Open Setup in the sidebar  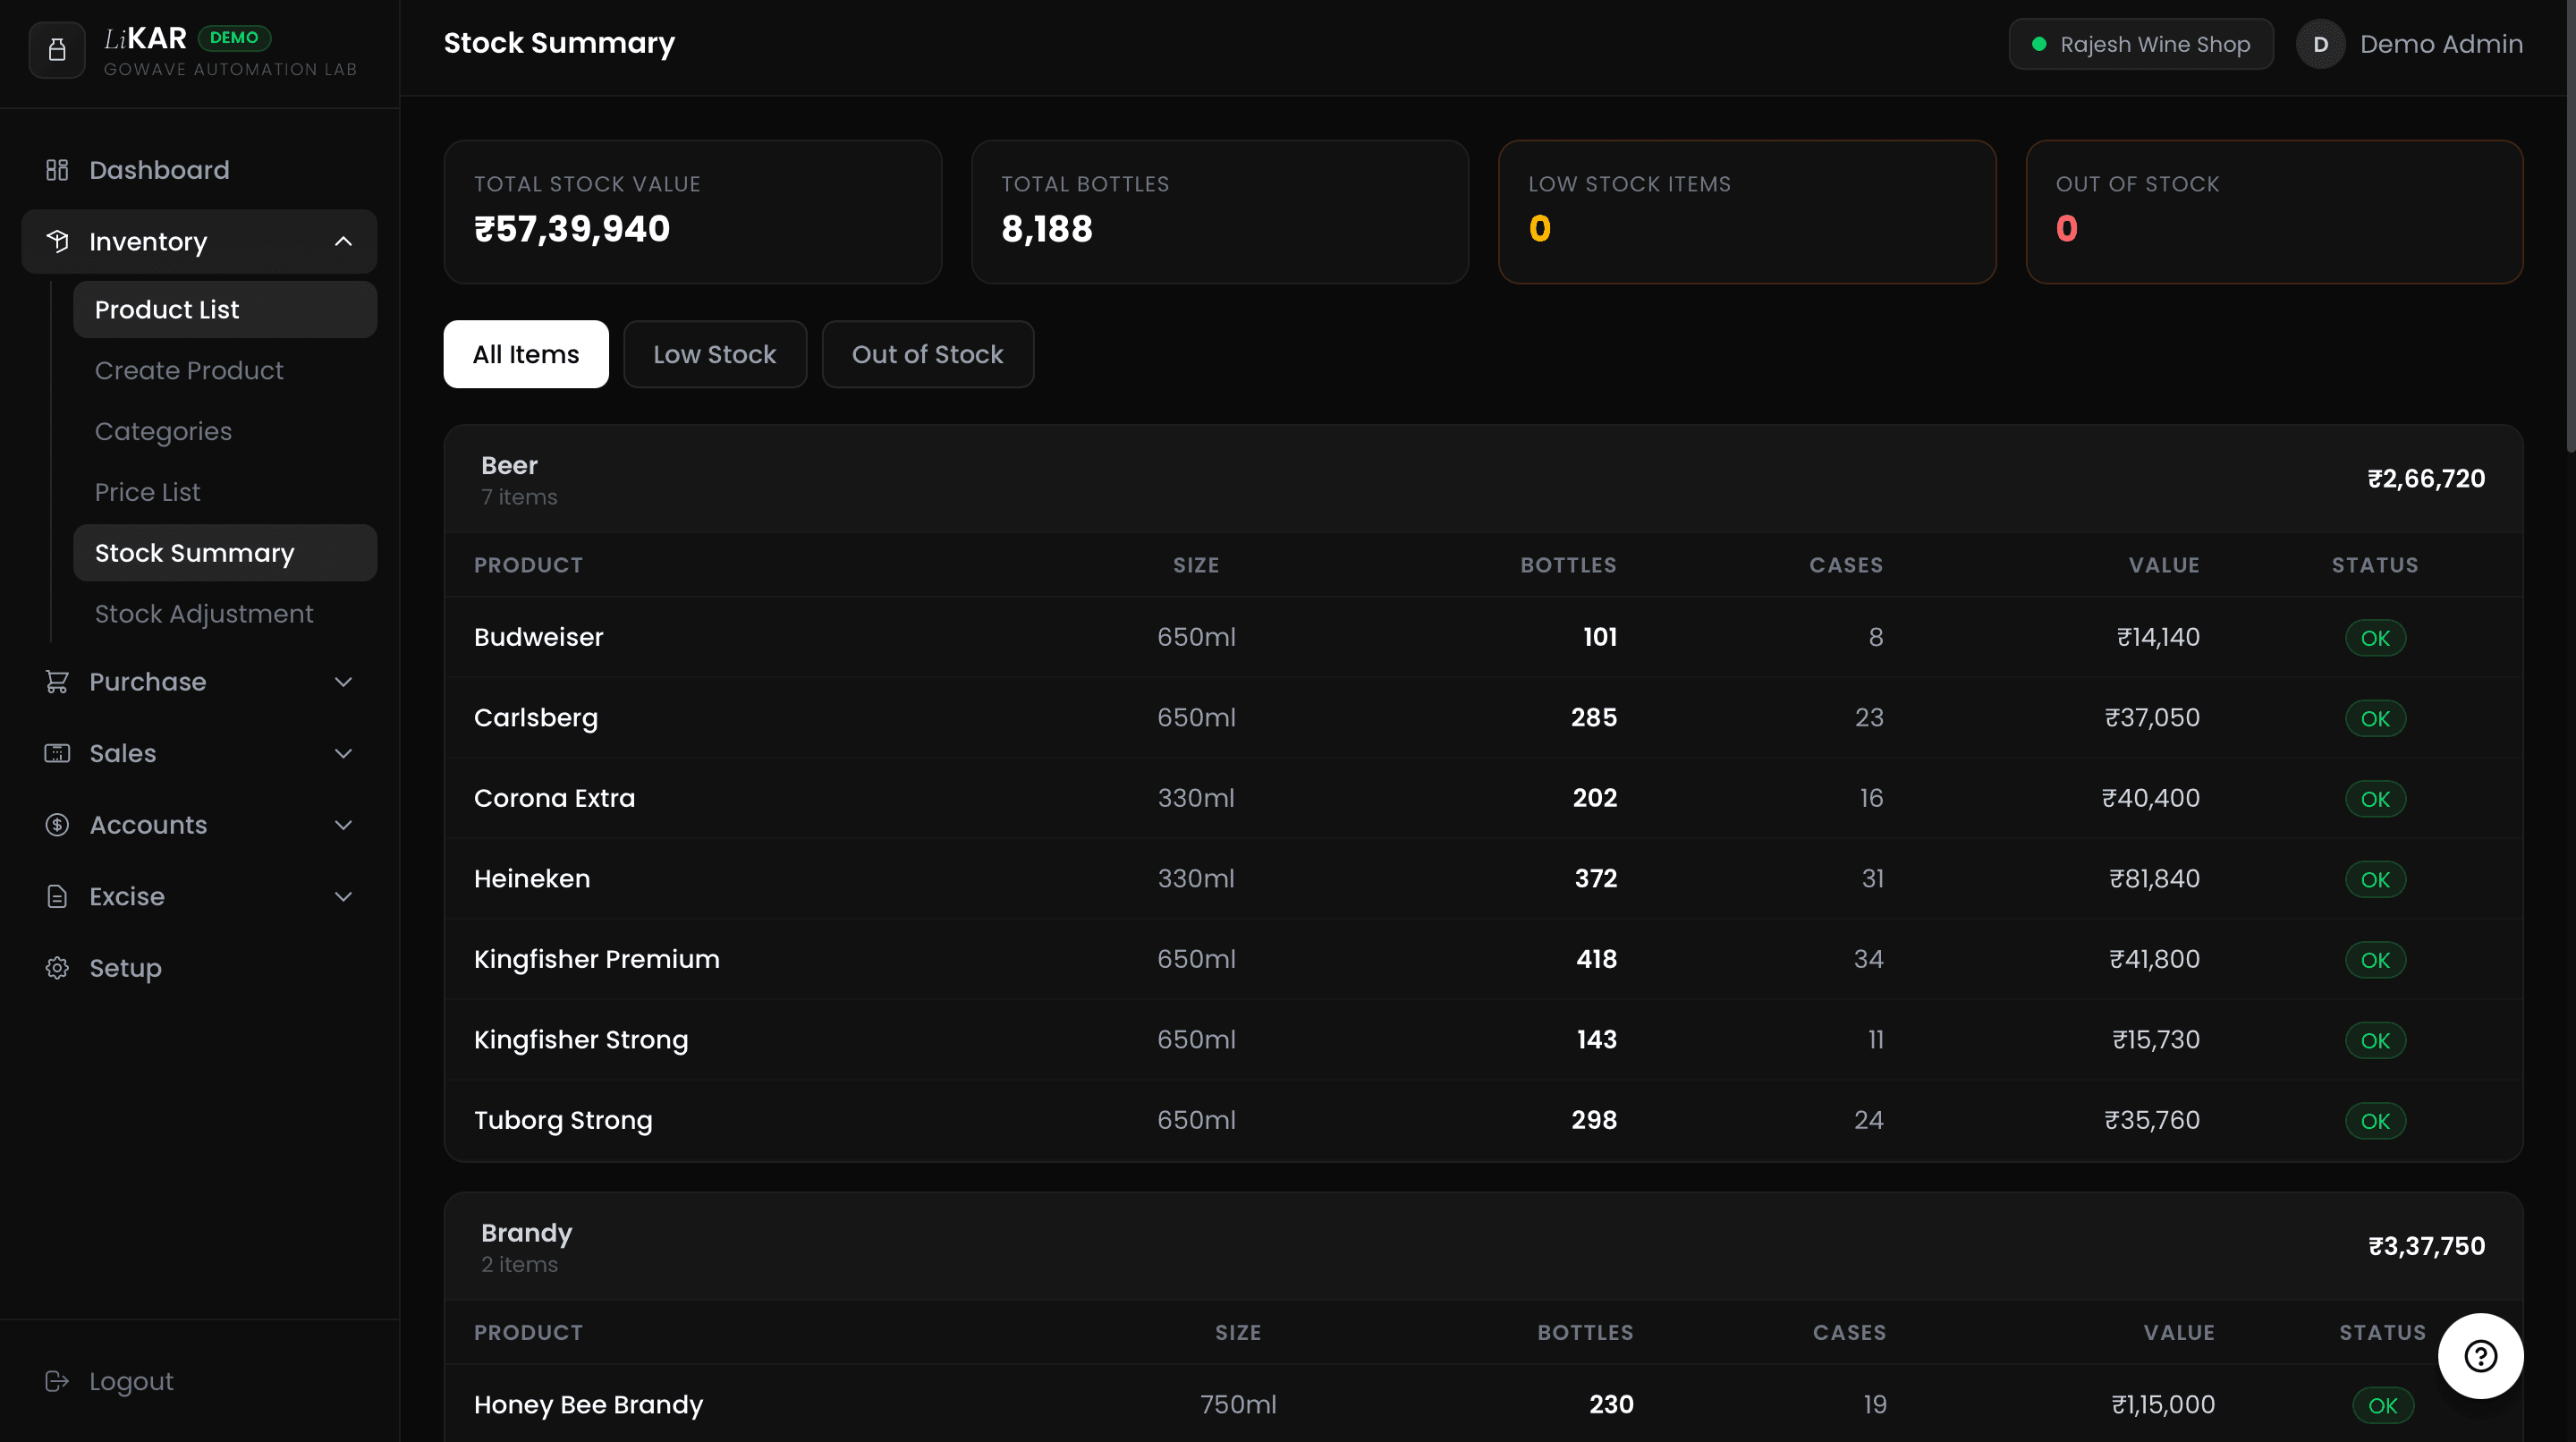tap(199, 968)
